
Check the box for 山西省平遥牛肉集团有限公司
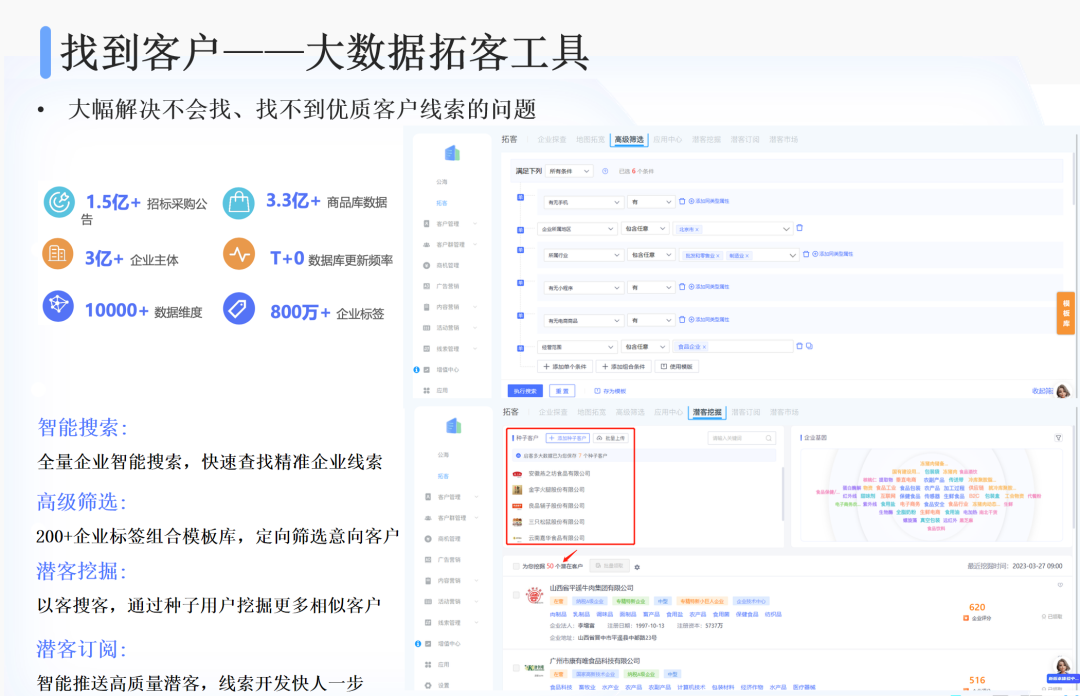tap(516, 595)
